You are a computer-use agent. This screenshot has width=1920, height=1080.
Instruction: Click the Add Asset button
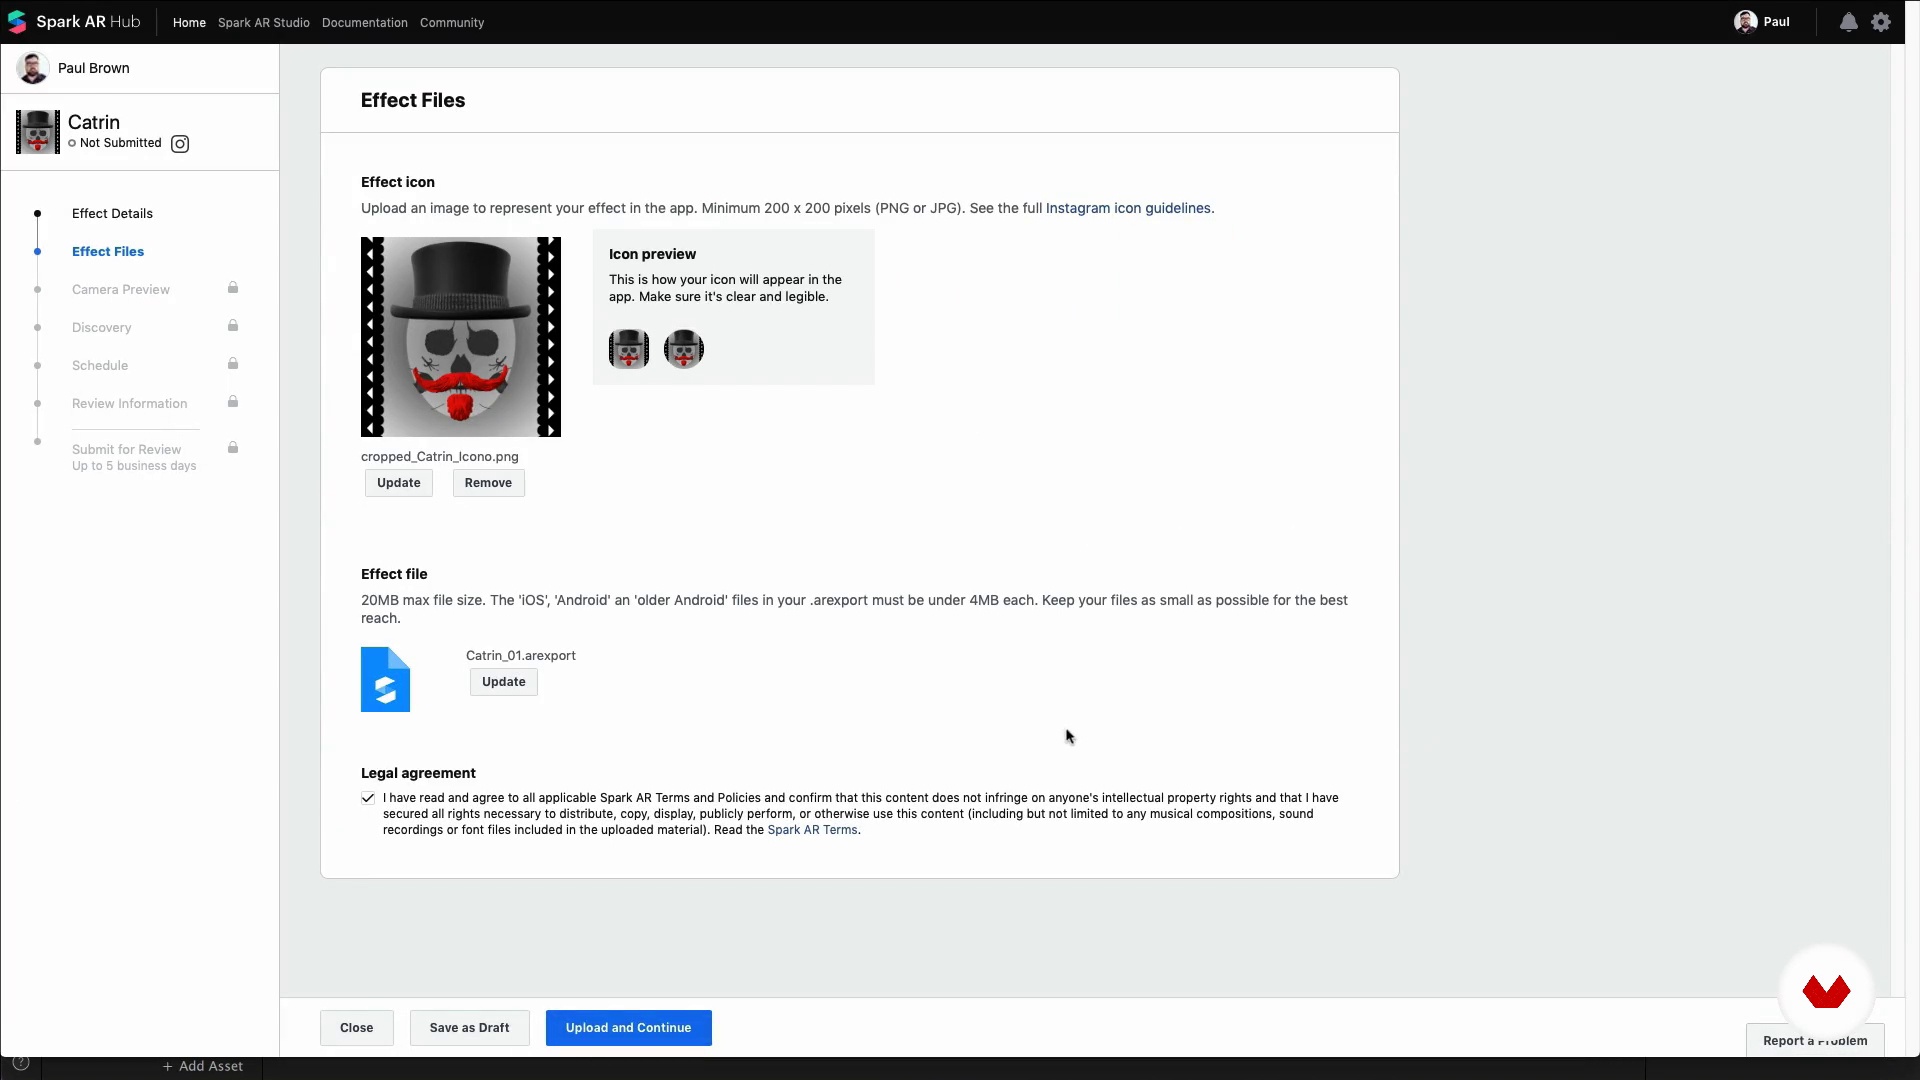[203, 1066]
